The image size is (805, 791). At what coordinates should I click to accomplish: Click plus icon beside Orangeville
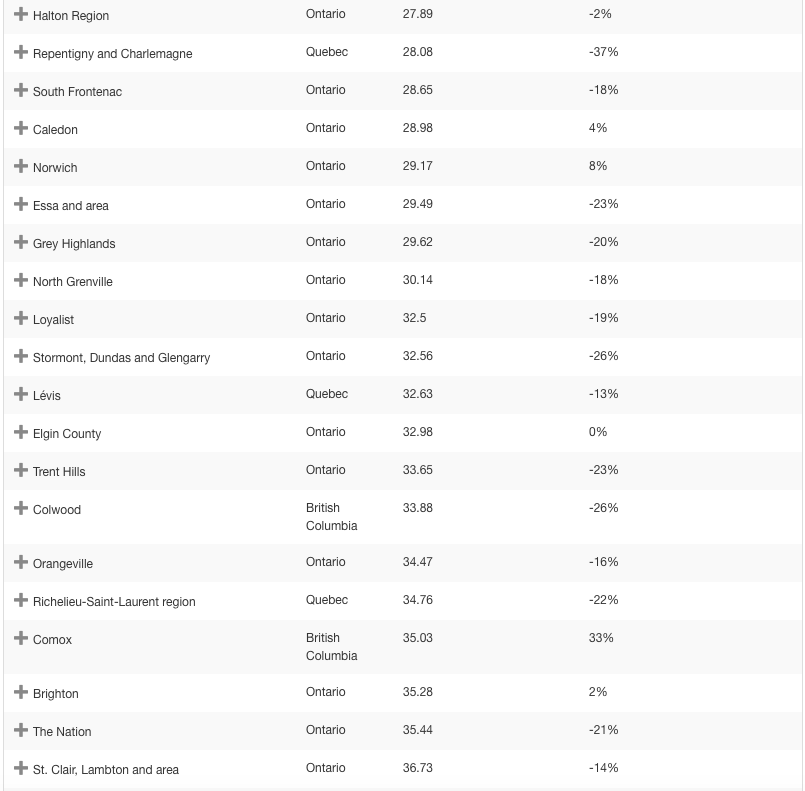(21, 562)
